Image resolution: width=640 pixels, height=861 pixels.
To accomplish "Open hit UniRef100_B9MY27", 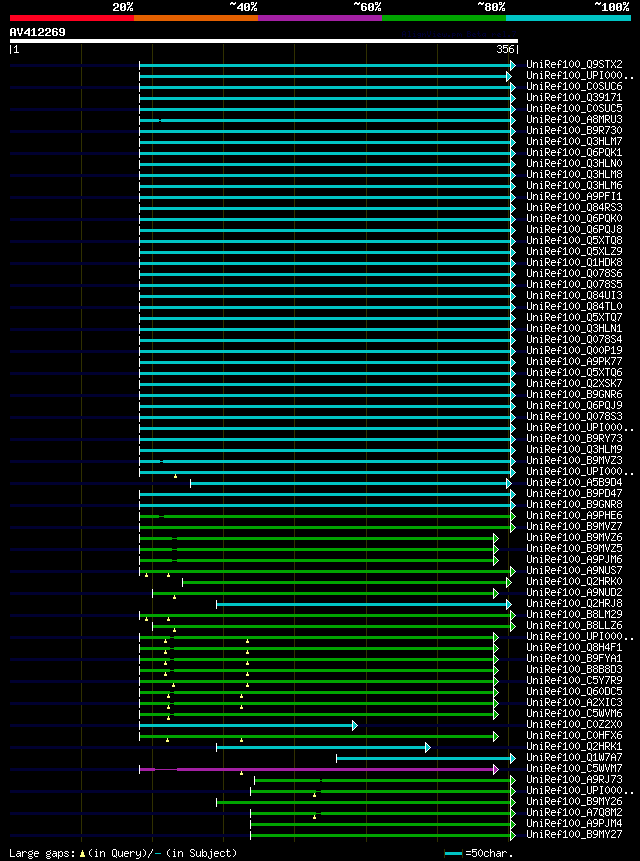I will pos(574,835).
